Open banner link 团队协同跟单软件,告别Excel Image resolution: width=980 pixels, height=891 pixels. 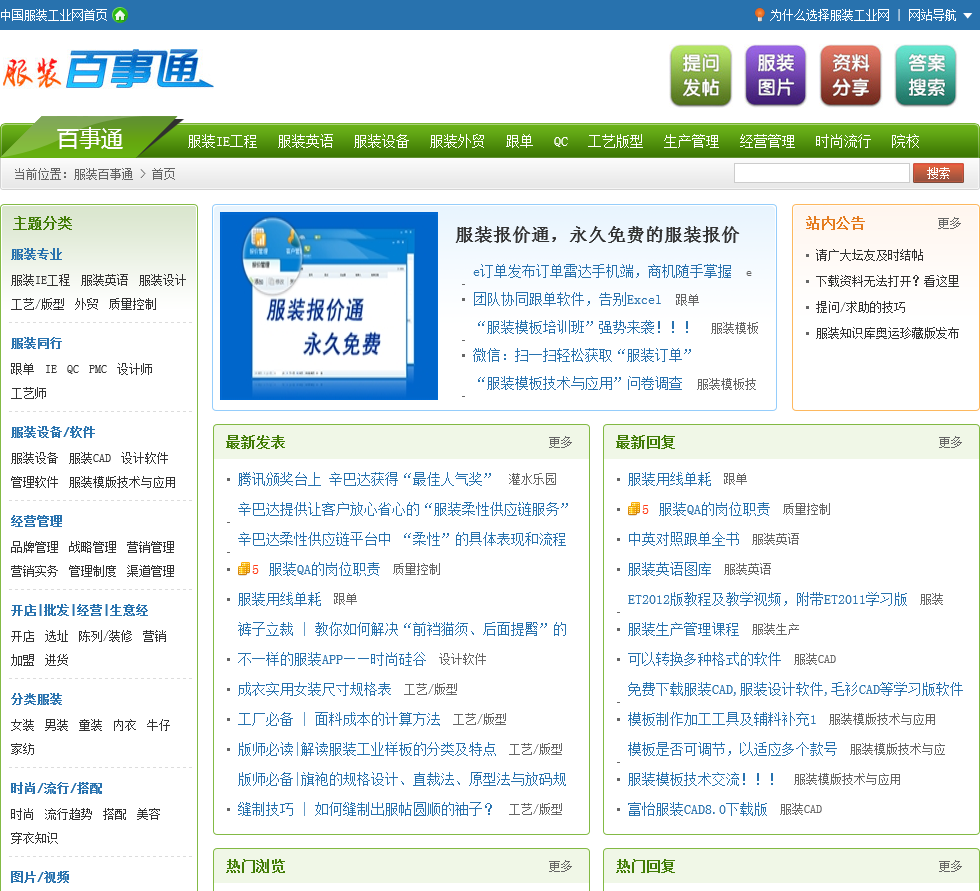pos(567,299)
